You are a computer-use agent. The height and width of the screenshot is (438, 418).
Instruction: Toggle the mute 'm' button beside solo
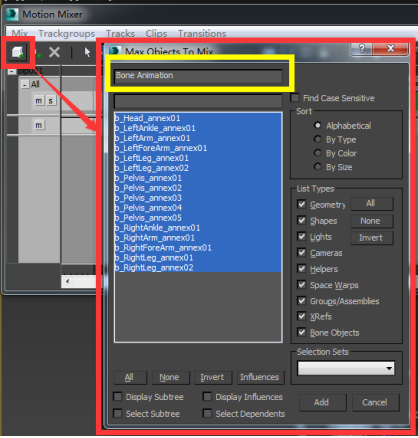tap(39, 100)
